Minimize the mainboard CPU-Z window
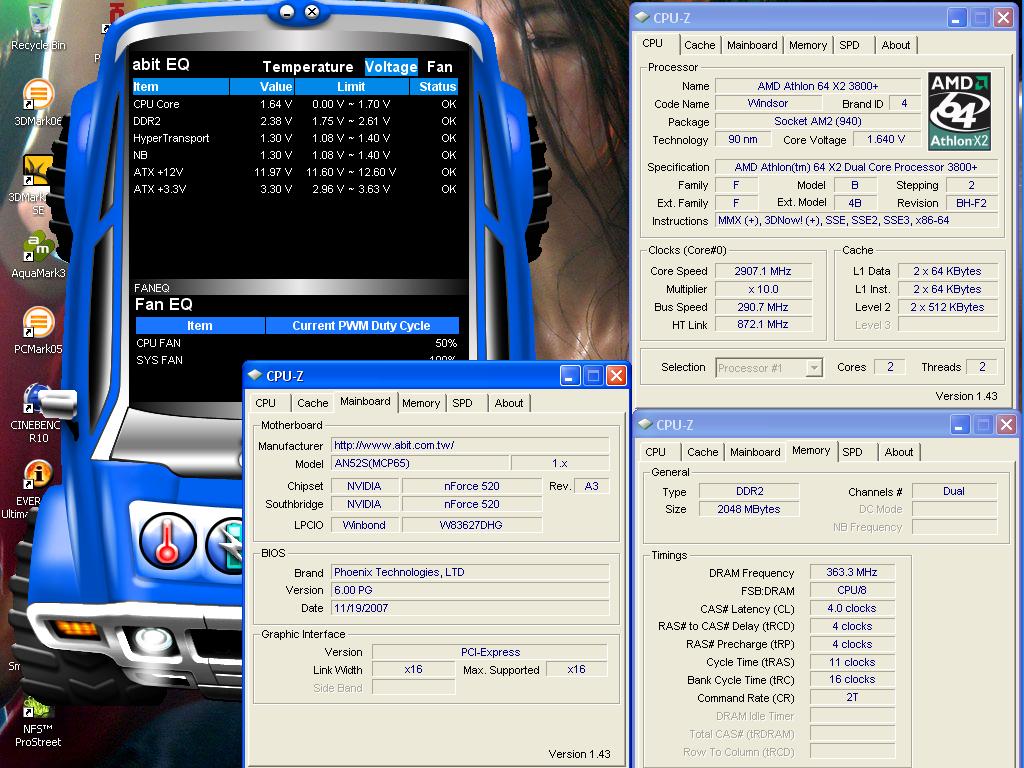Screen dimensions: 1024x768 coord(569,375)
